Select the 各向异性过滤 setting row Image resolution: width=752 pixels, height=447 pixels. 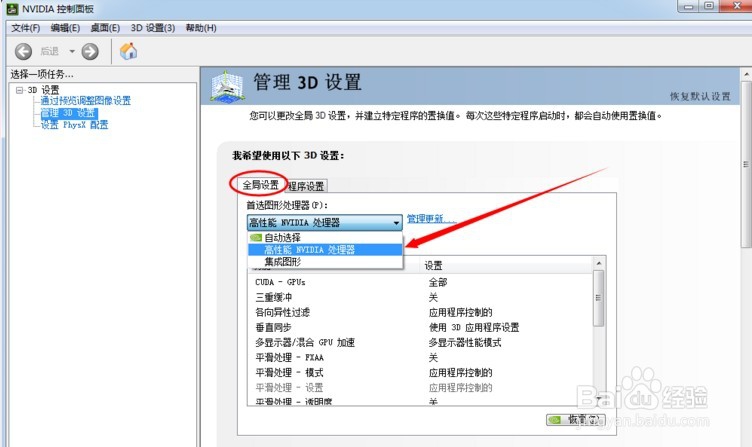[420, 312]
